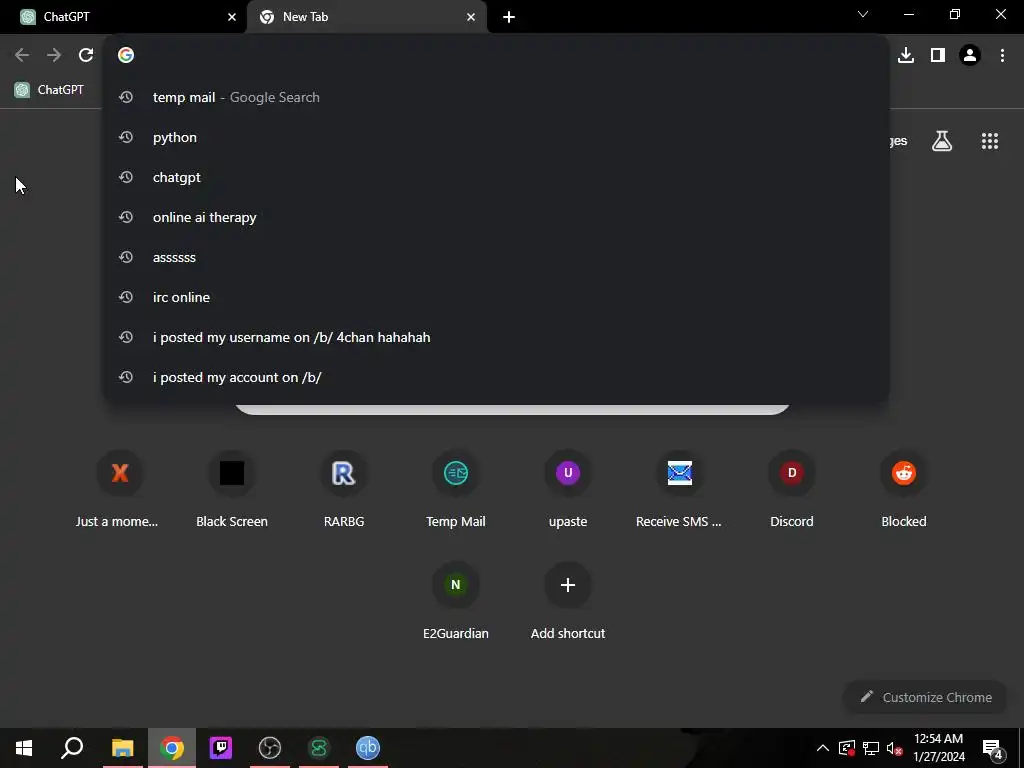Open the 'Just a mome...' shortcut
1024x768 pixels.
coord(120,490)
